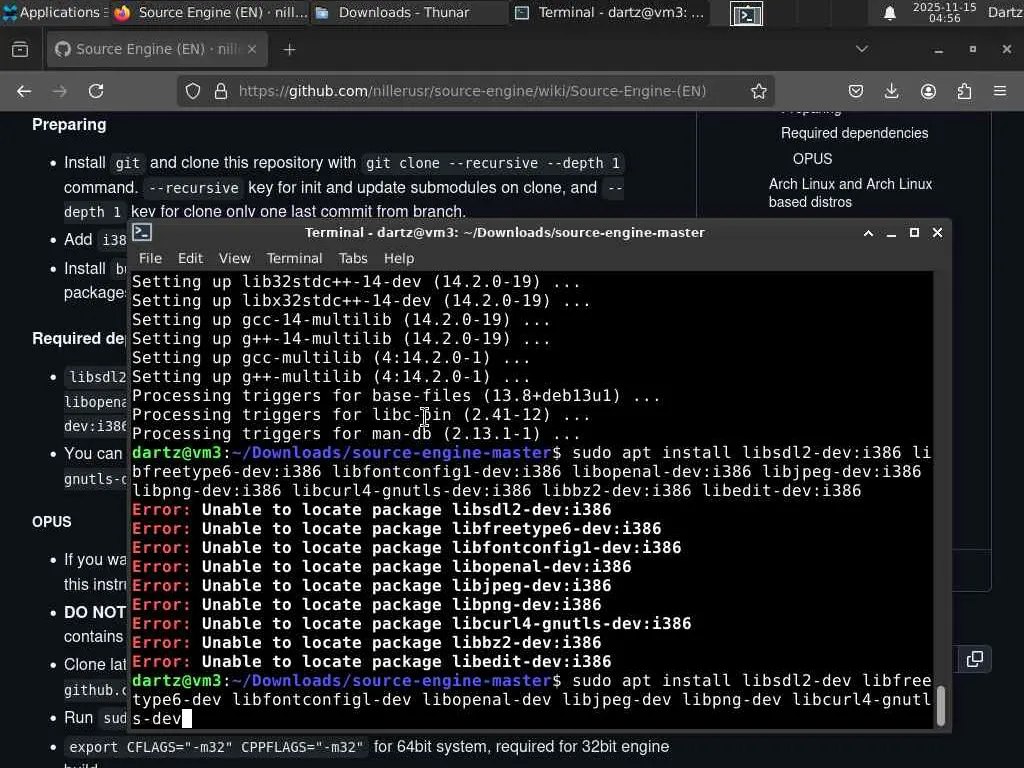Reload the current GitHub wiki page
This screenshot has width=1024, height=768.
pos(96,91)
